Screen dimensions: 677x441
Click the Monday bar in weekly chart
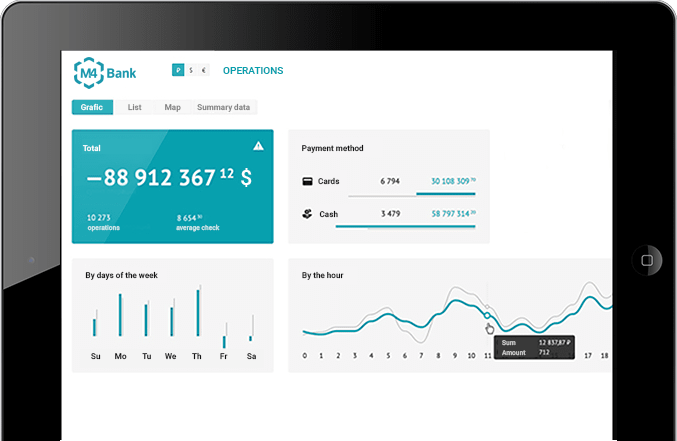(120, 314)
